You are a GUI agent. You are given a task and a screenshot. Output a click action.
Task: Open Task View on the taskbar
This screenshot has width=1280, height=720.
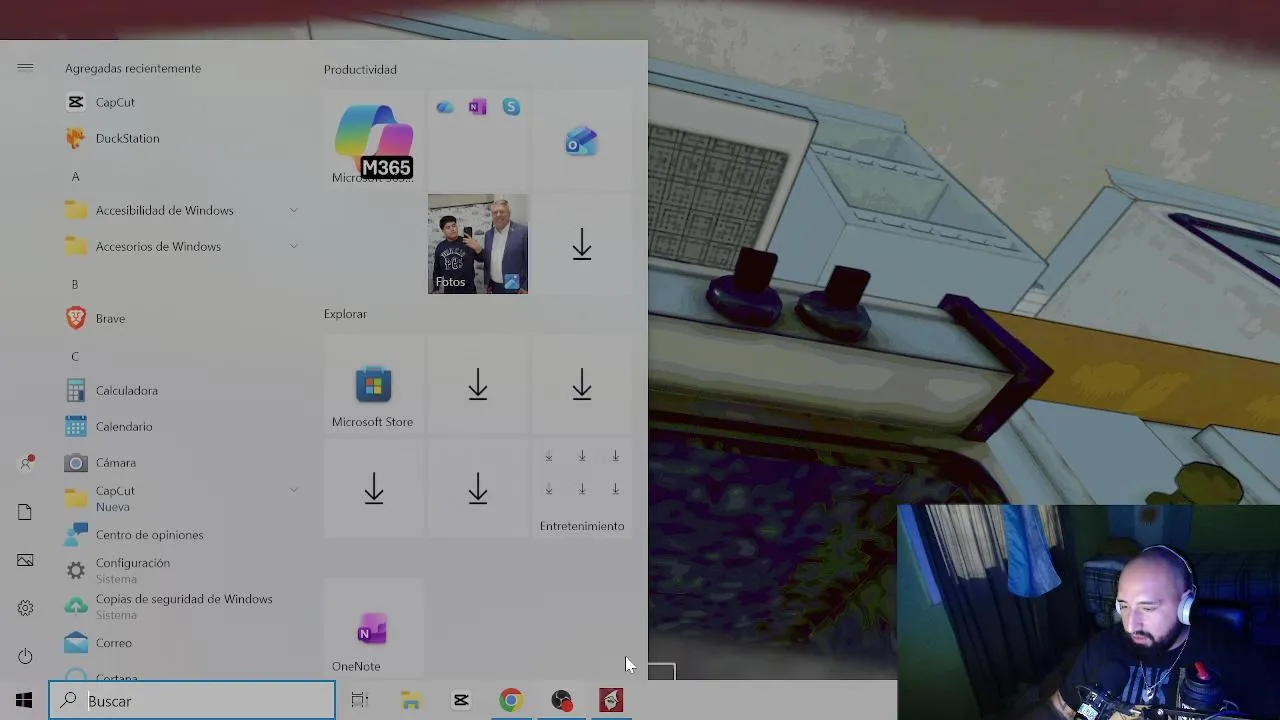point(360,700)
